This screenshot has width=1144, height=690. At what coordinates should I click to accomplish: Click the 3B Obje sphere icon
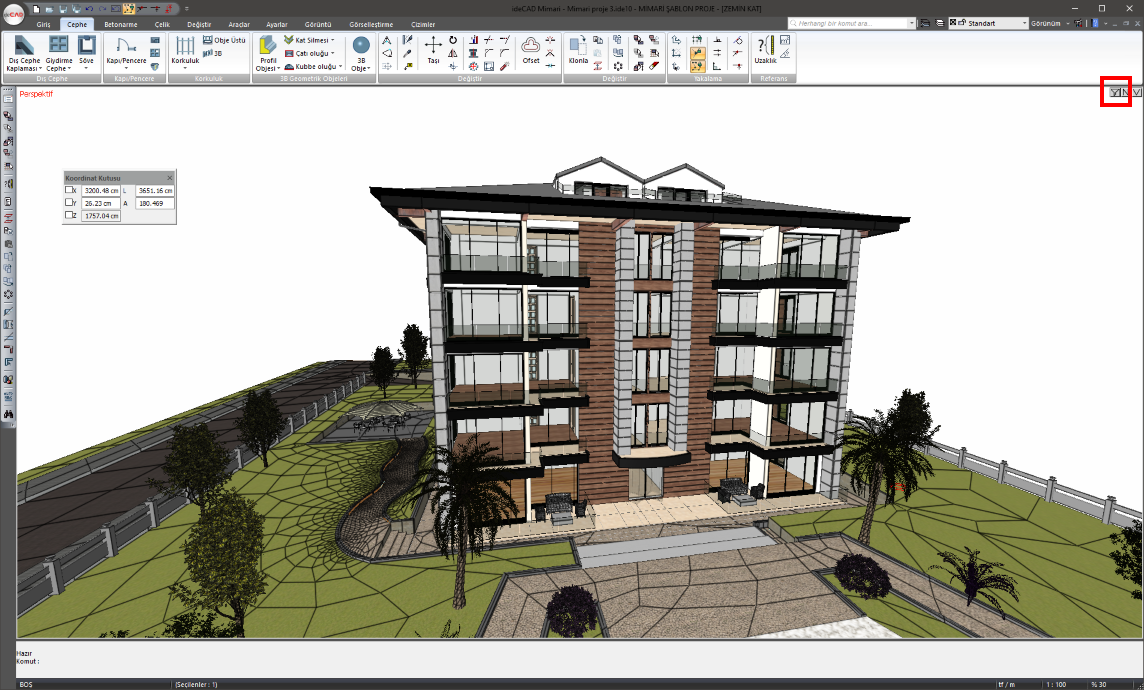tap(360, 45)
